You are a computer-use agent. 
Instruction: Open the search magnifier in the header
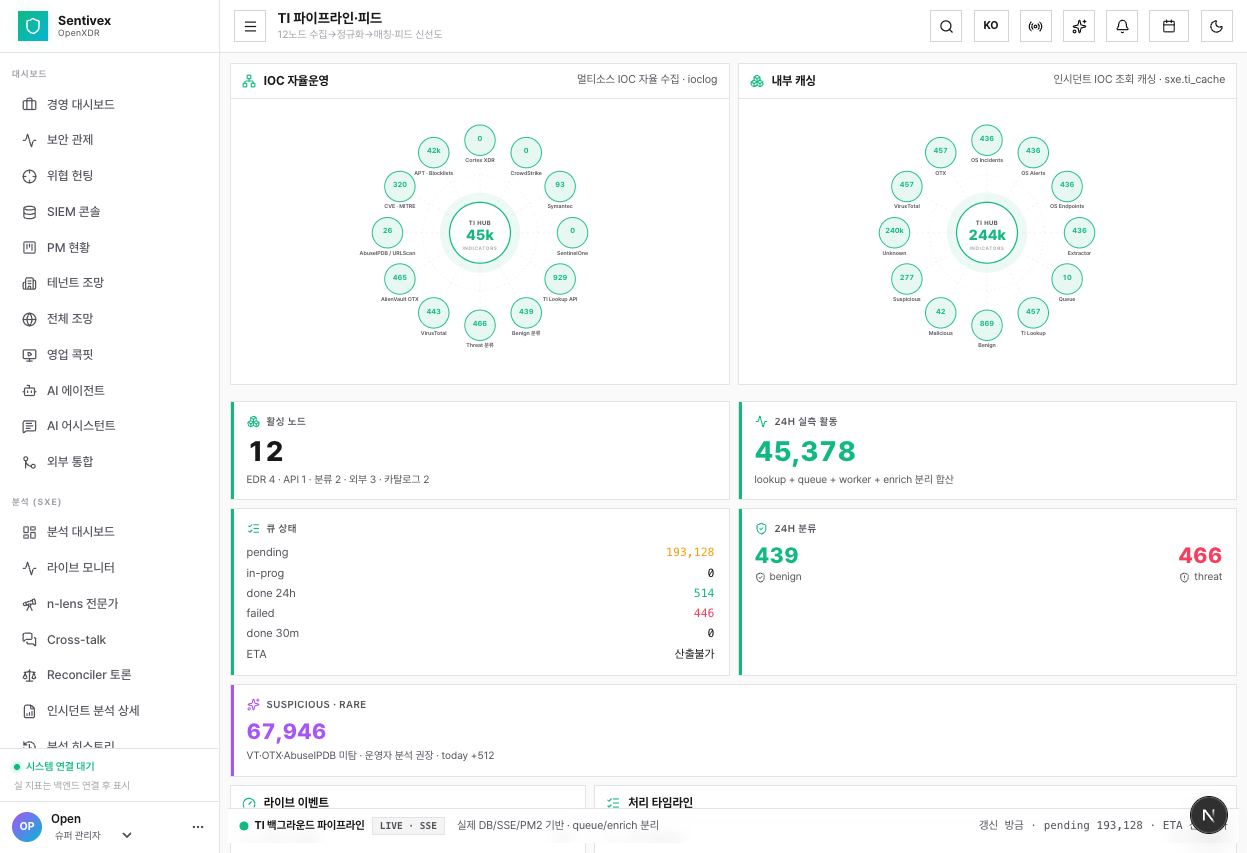click(x=946, y=26)
